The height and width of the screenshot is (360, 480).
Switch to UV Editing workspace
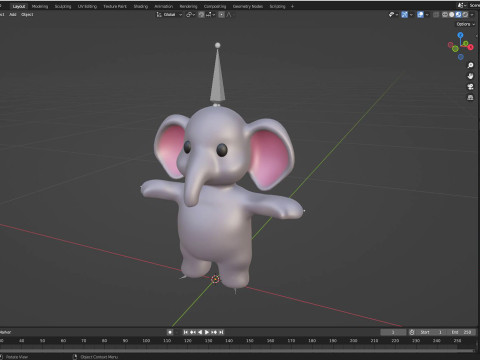(87, 6)
